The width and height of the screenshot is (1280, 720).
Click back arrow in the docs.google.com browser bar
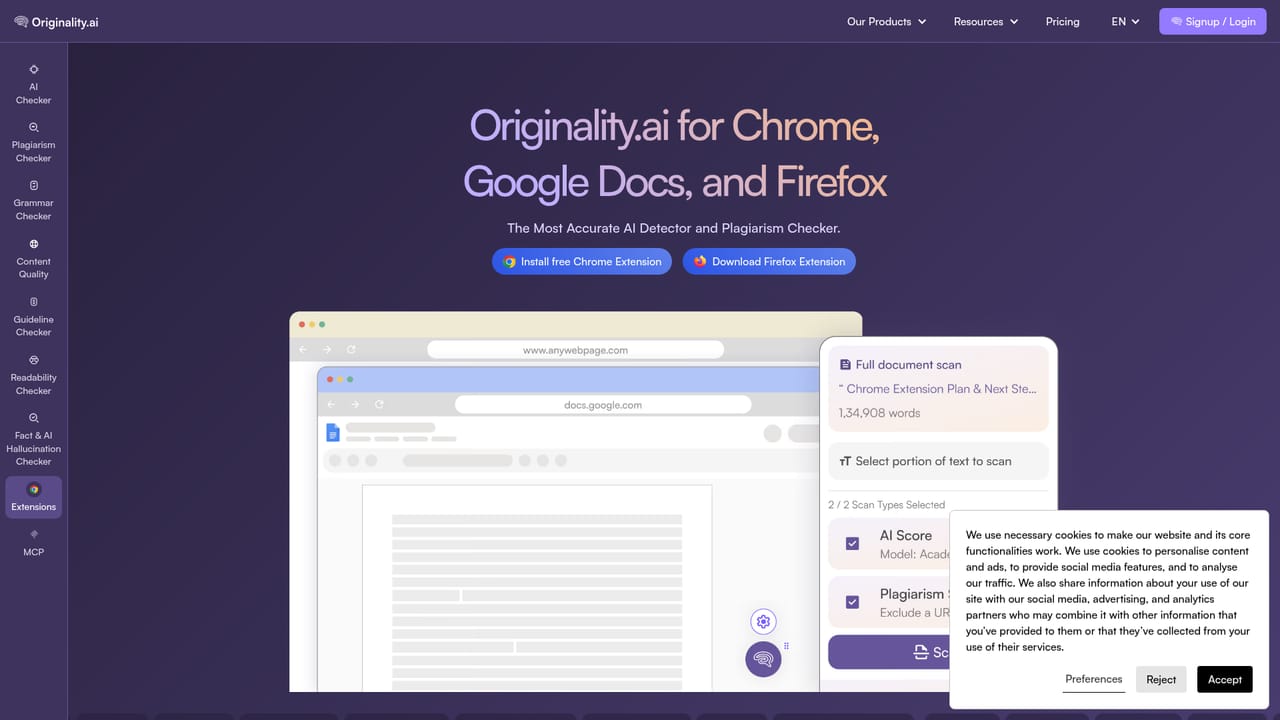(x=331, y=405)
